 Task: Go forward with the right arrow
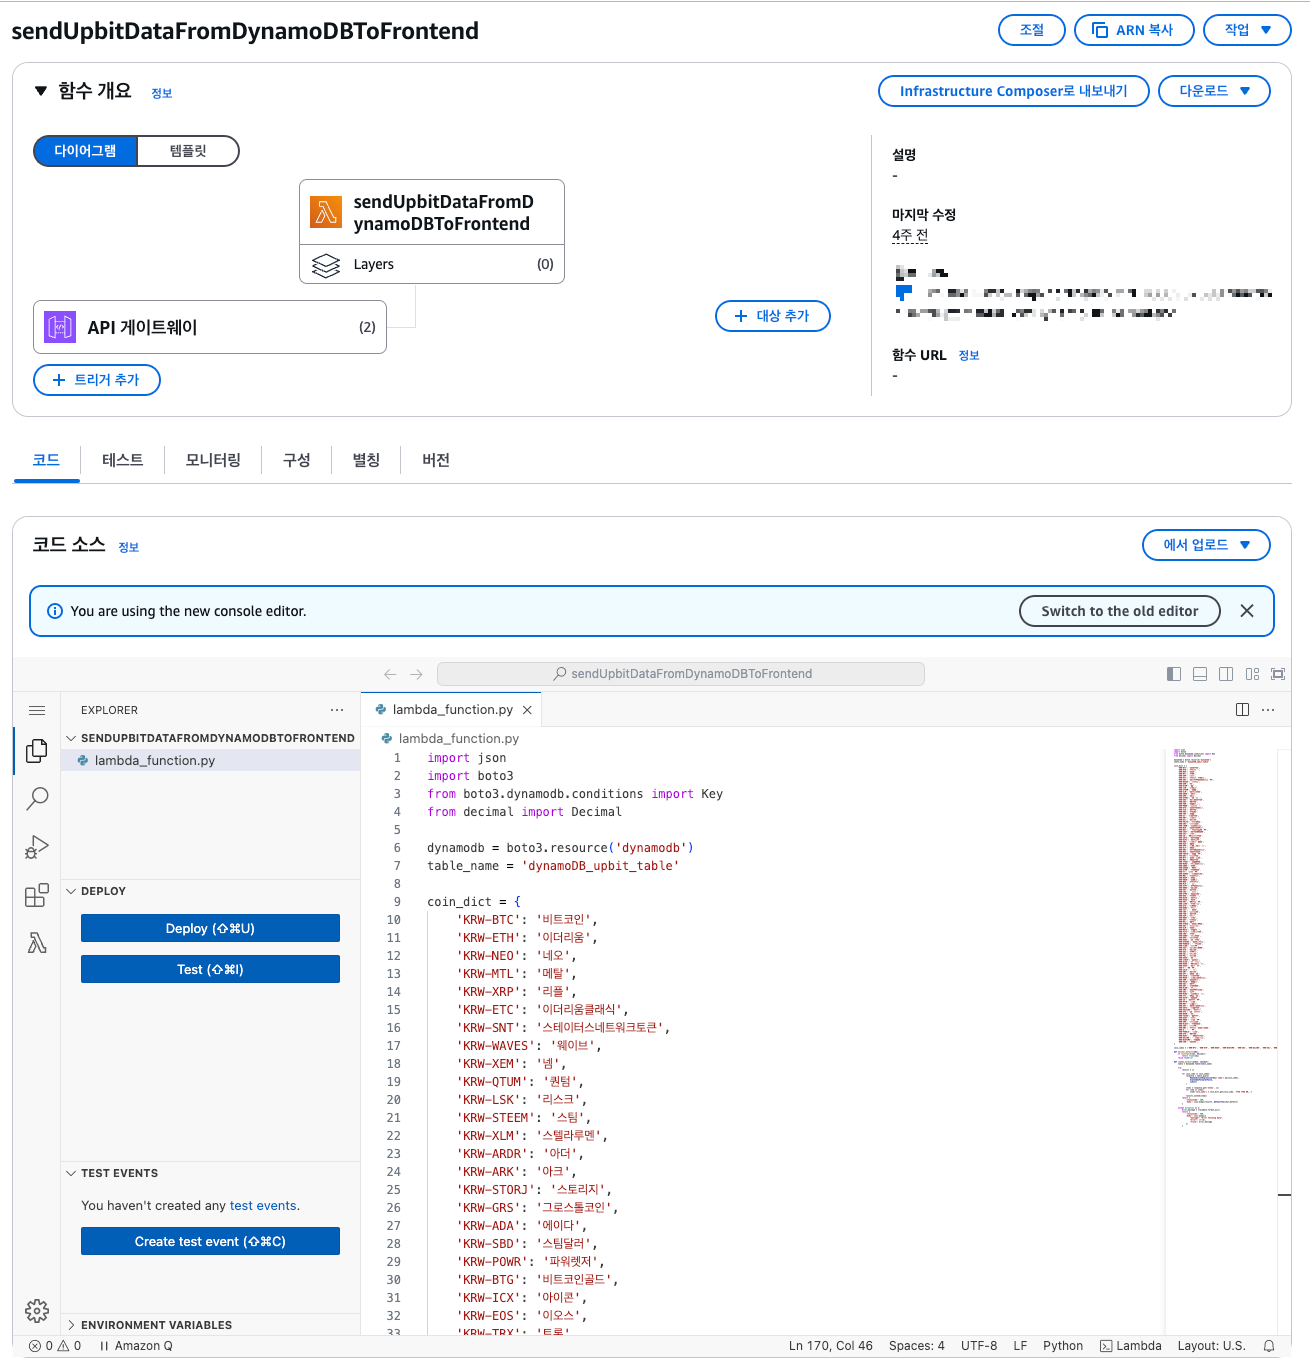coord(417,674)
